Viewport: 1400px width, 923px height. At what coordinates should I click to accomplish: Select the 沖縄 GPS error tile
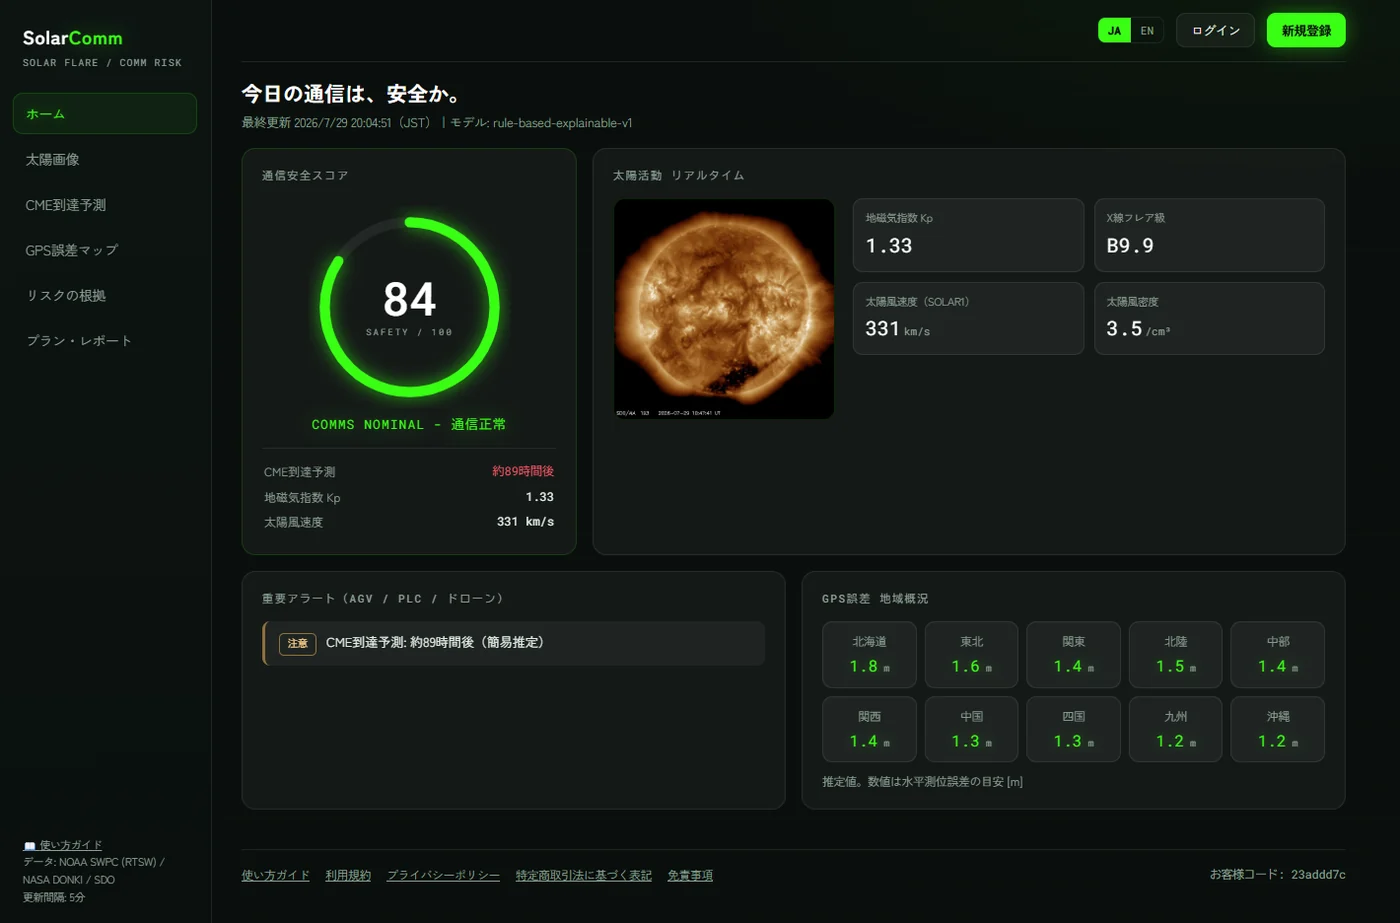[x=1277, y=729]
